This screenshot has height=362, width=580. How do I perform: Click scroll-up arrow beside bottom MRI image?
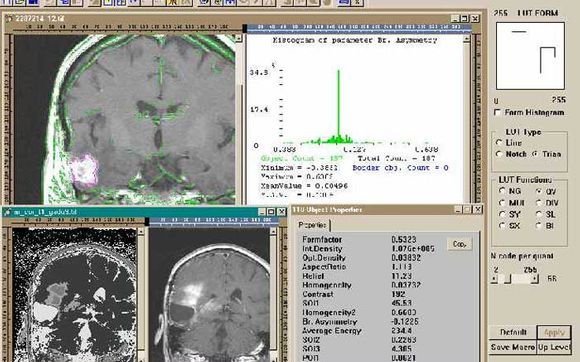274,232
